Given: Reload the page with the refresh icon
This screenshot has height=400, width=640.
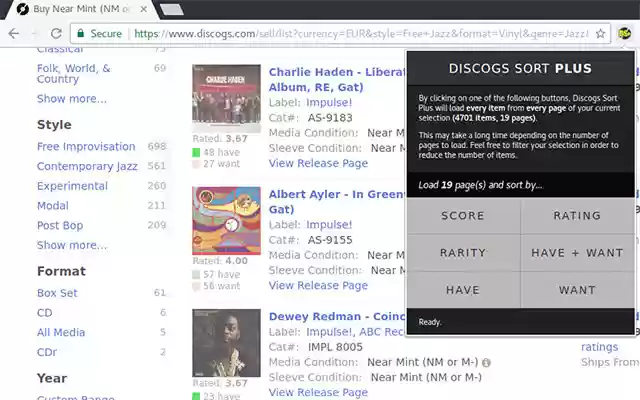Looking at the screenshot, I should (56, 33).
